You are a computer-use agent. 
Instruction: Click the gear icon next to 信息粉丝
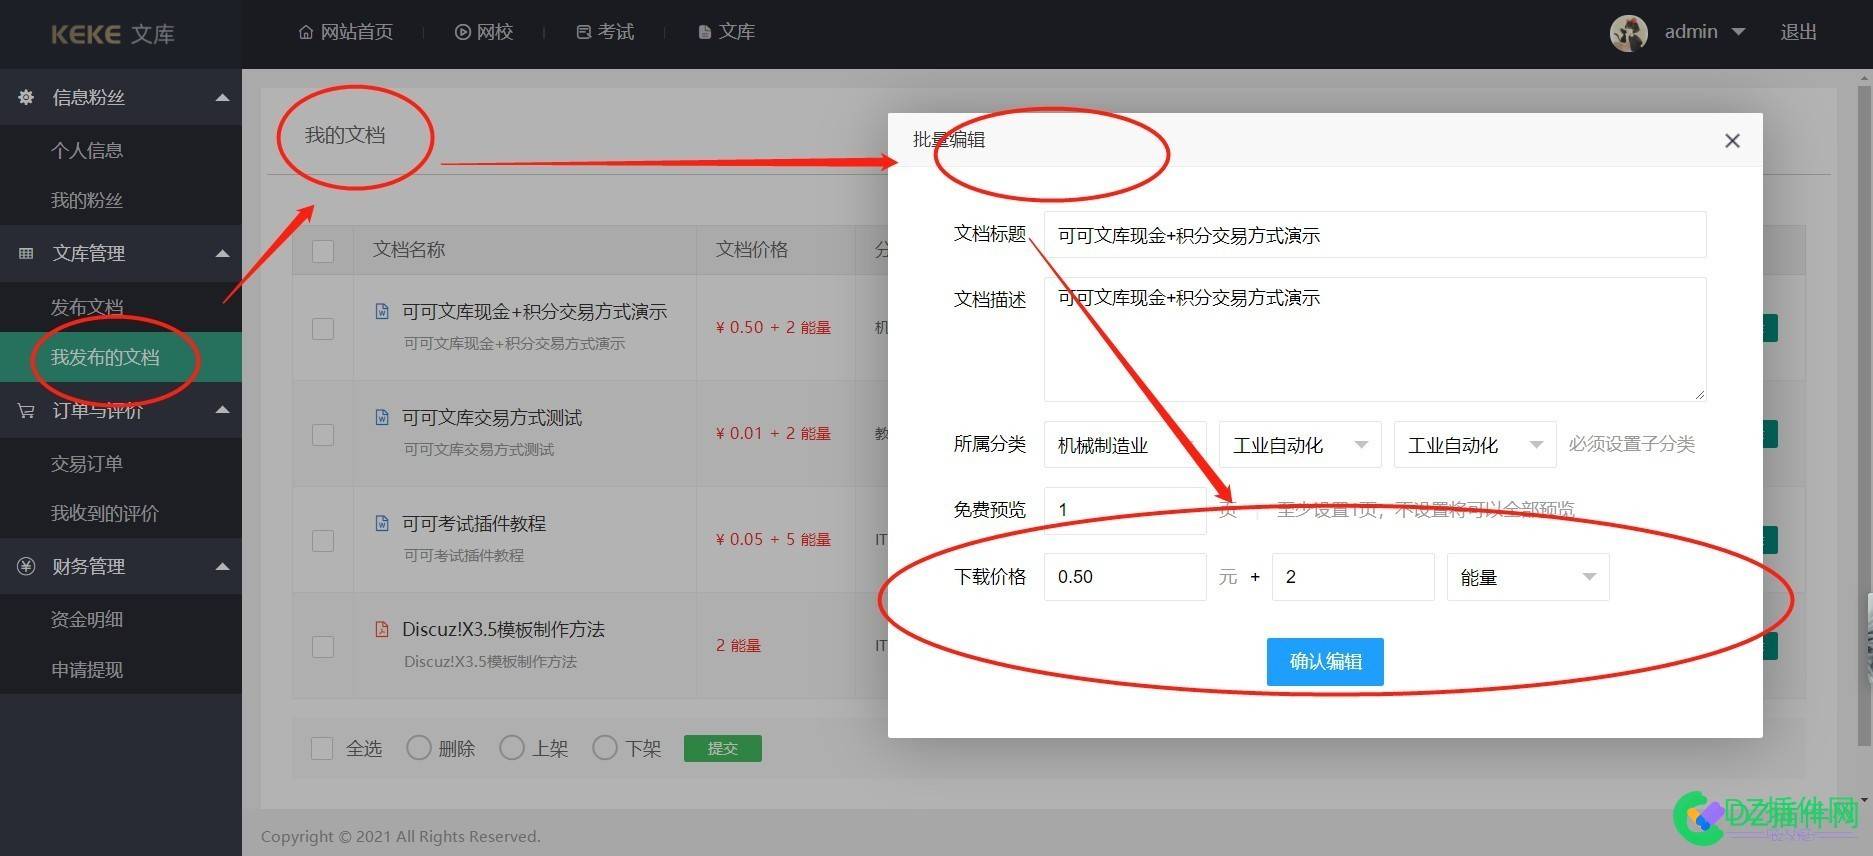click(26, 97)
